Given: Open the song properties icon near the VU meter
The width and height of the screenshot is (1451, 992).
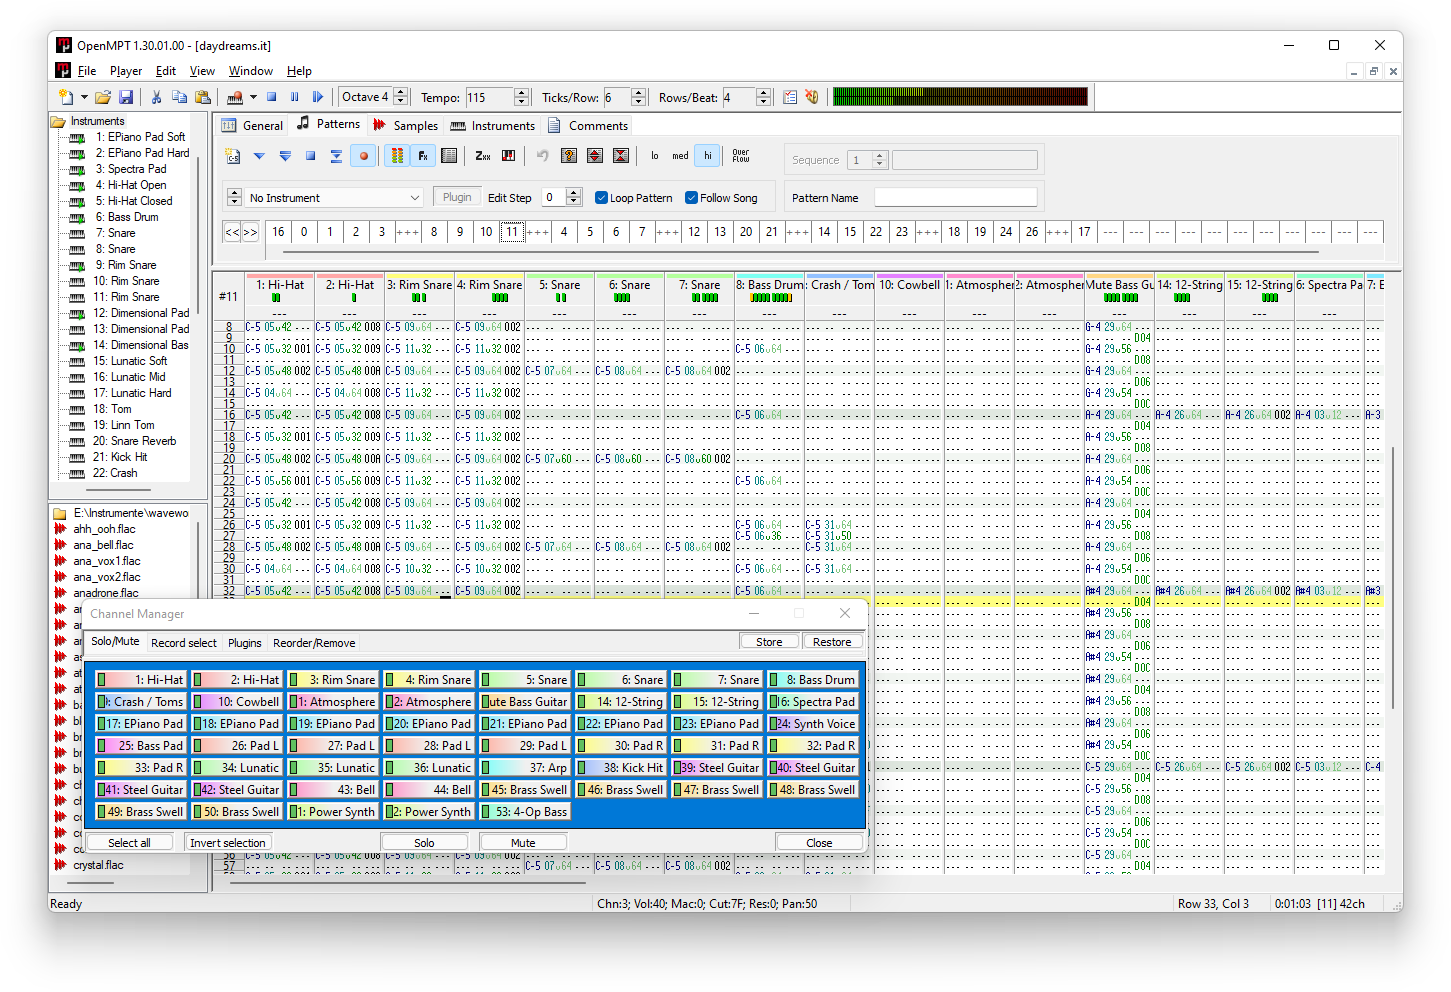Looking at the screenshot, I should tap(790, 97).
